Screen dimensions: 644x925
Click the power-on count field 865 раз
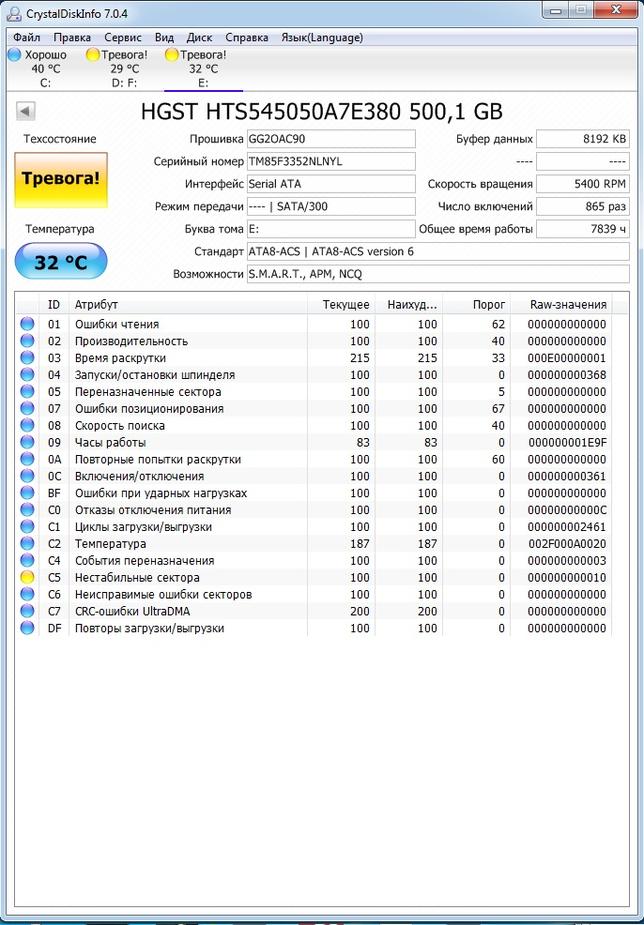(x=583, y=206)
